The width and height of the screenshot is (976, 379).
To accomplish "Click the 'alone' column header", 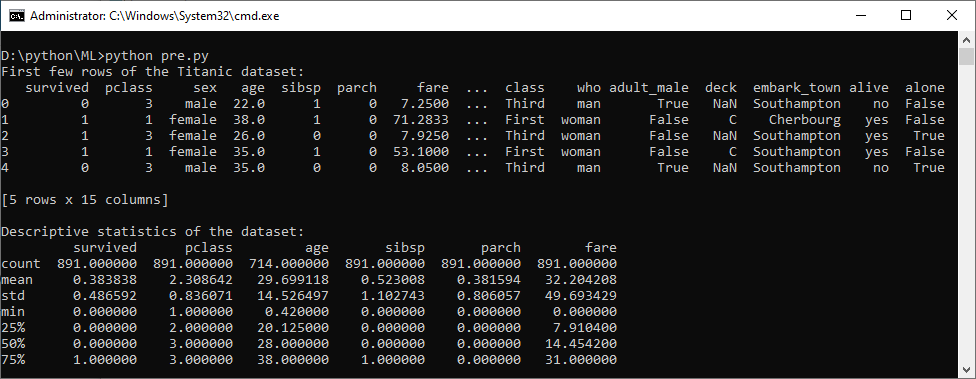I will point(924,88).
